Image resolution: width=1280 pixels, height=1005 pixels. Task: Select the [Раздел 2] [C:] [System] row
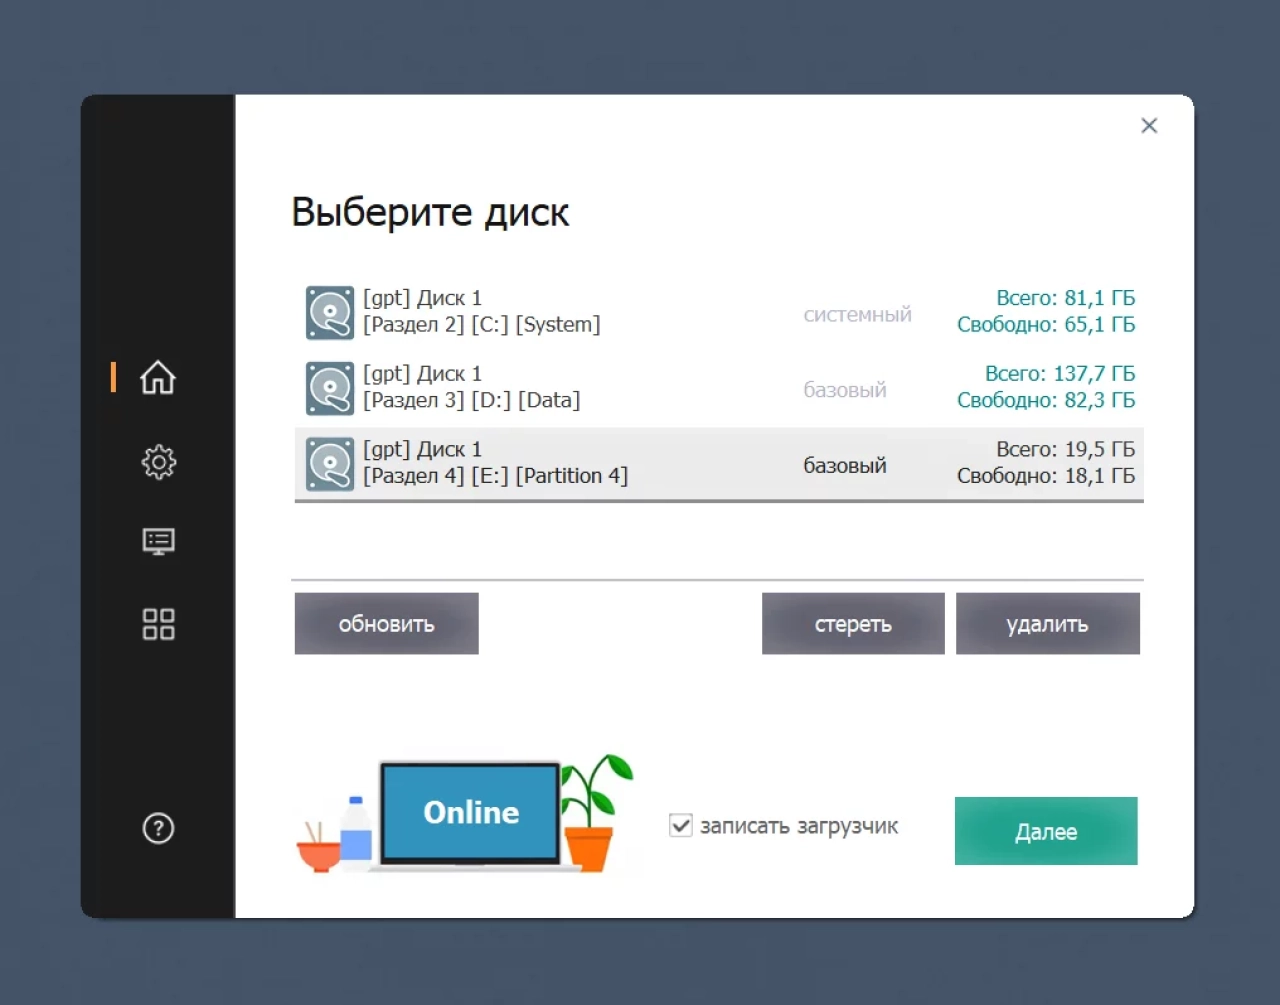[719, 312]
